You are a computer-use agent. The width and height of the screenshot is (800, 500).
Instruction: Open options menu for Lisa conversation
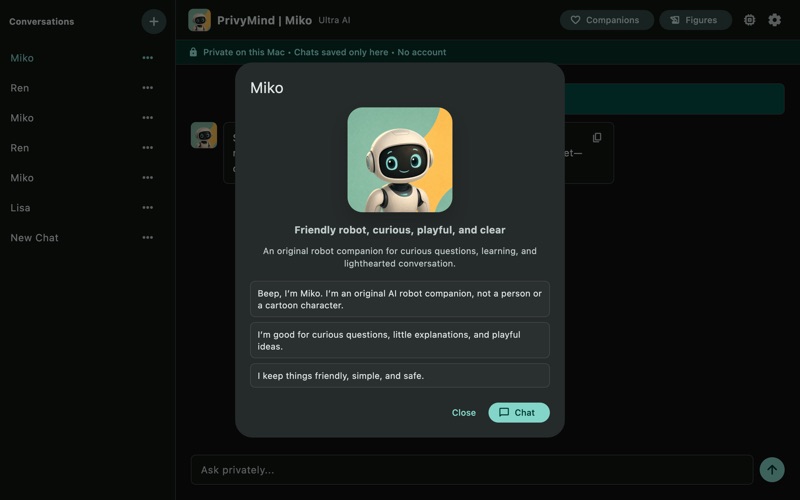pyautogui.click(x=147, y=208)
